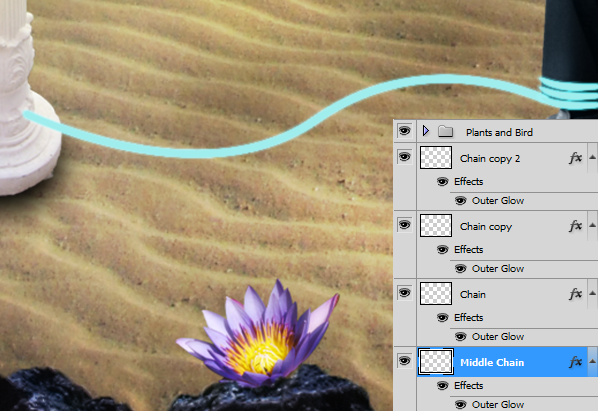The height and width of the screenshot is (411, 598).
Task: Hide Outer Glow effect on Chain copy 2
Action: [460, 201]
